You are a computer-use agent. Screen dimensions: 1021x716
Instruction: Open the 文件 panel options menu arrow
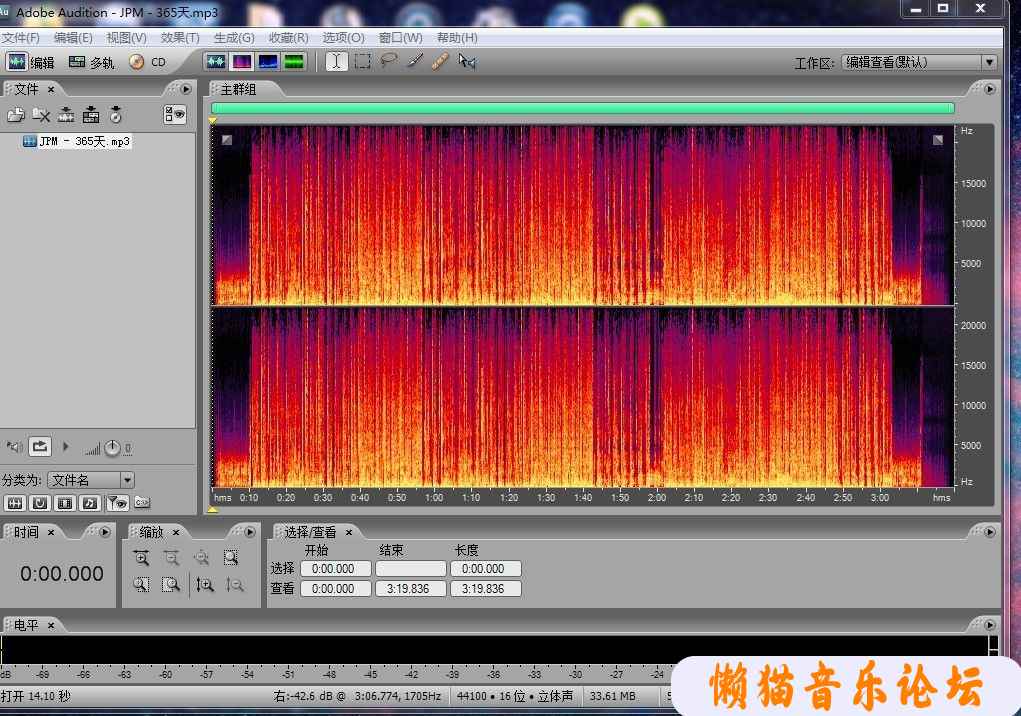(186, 89)
